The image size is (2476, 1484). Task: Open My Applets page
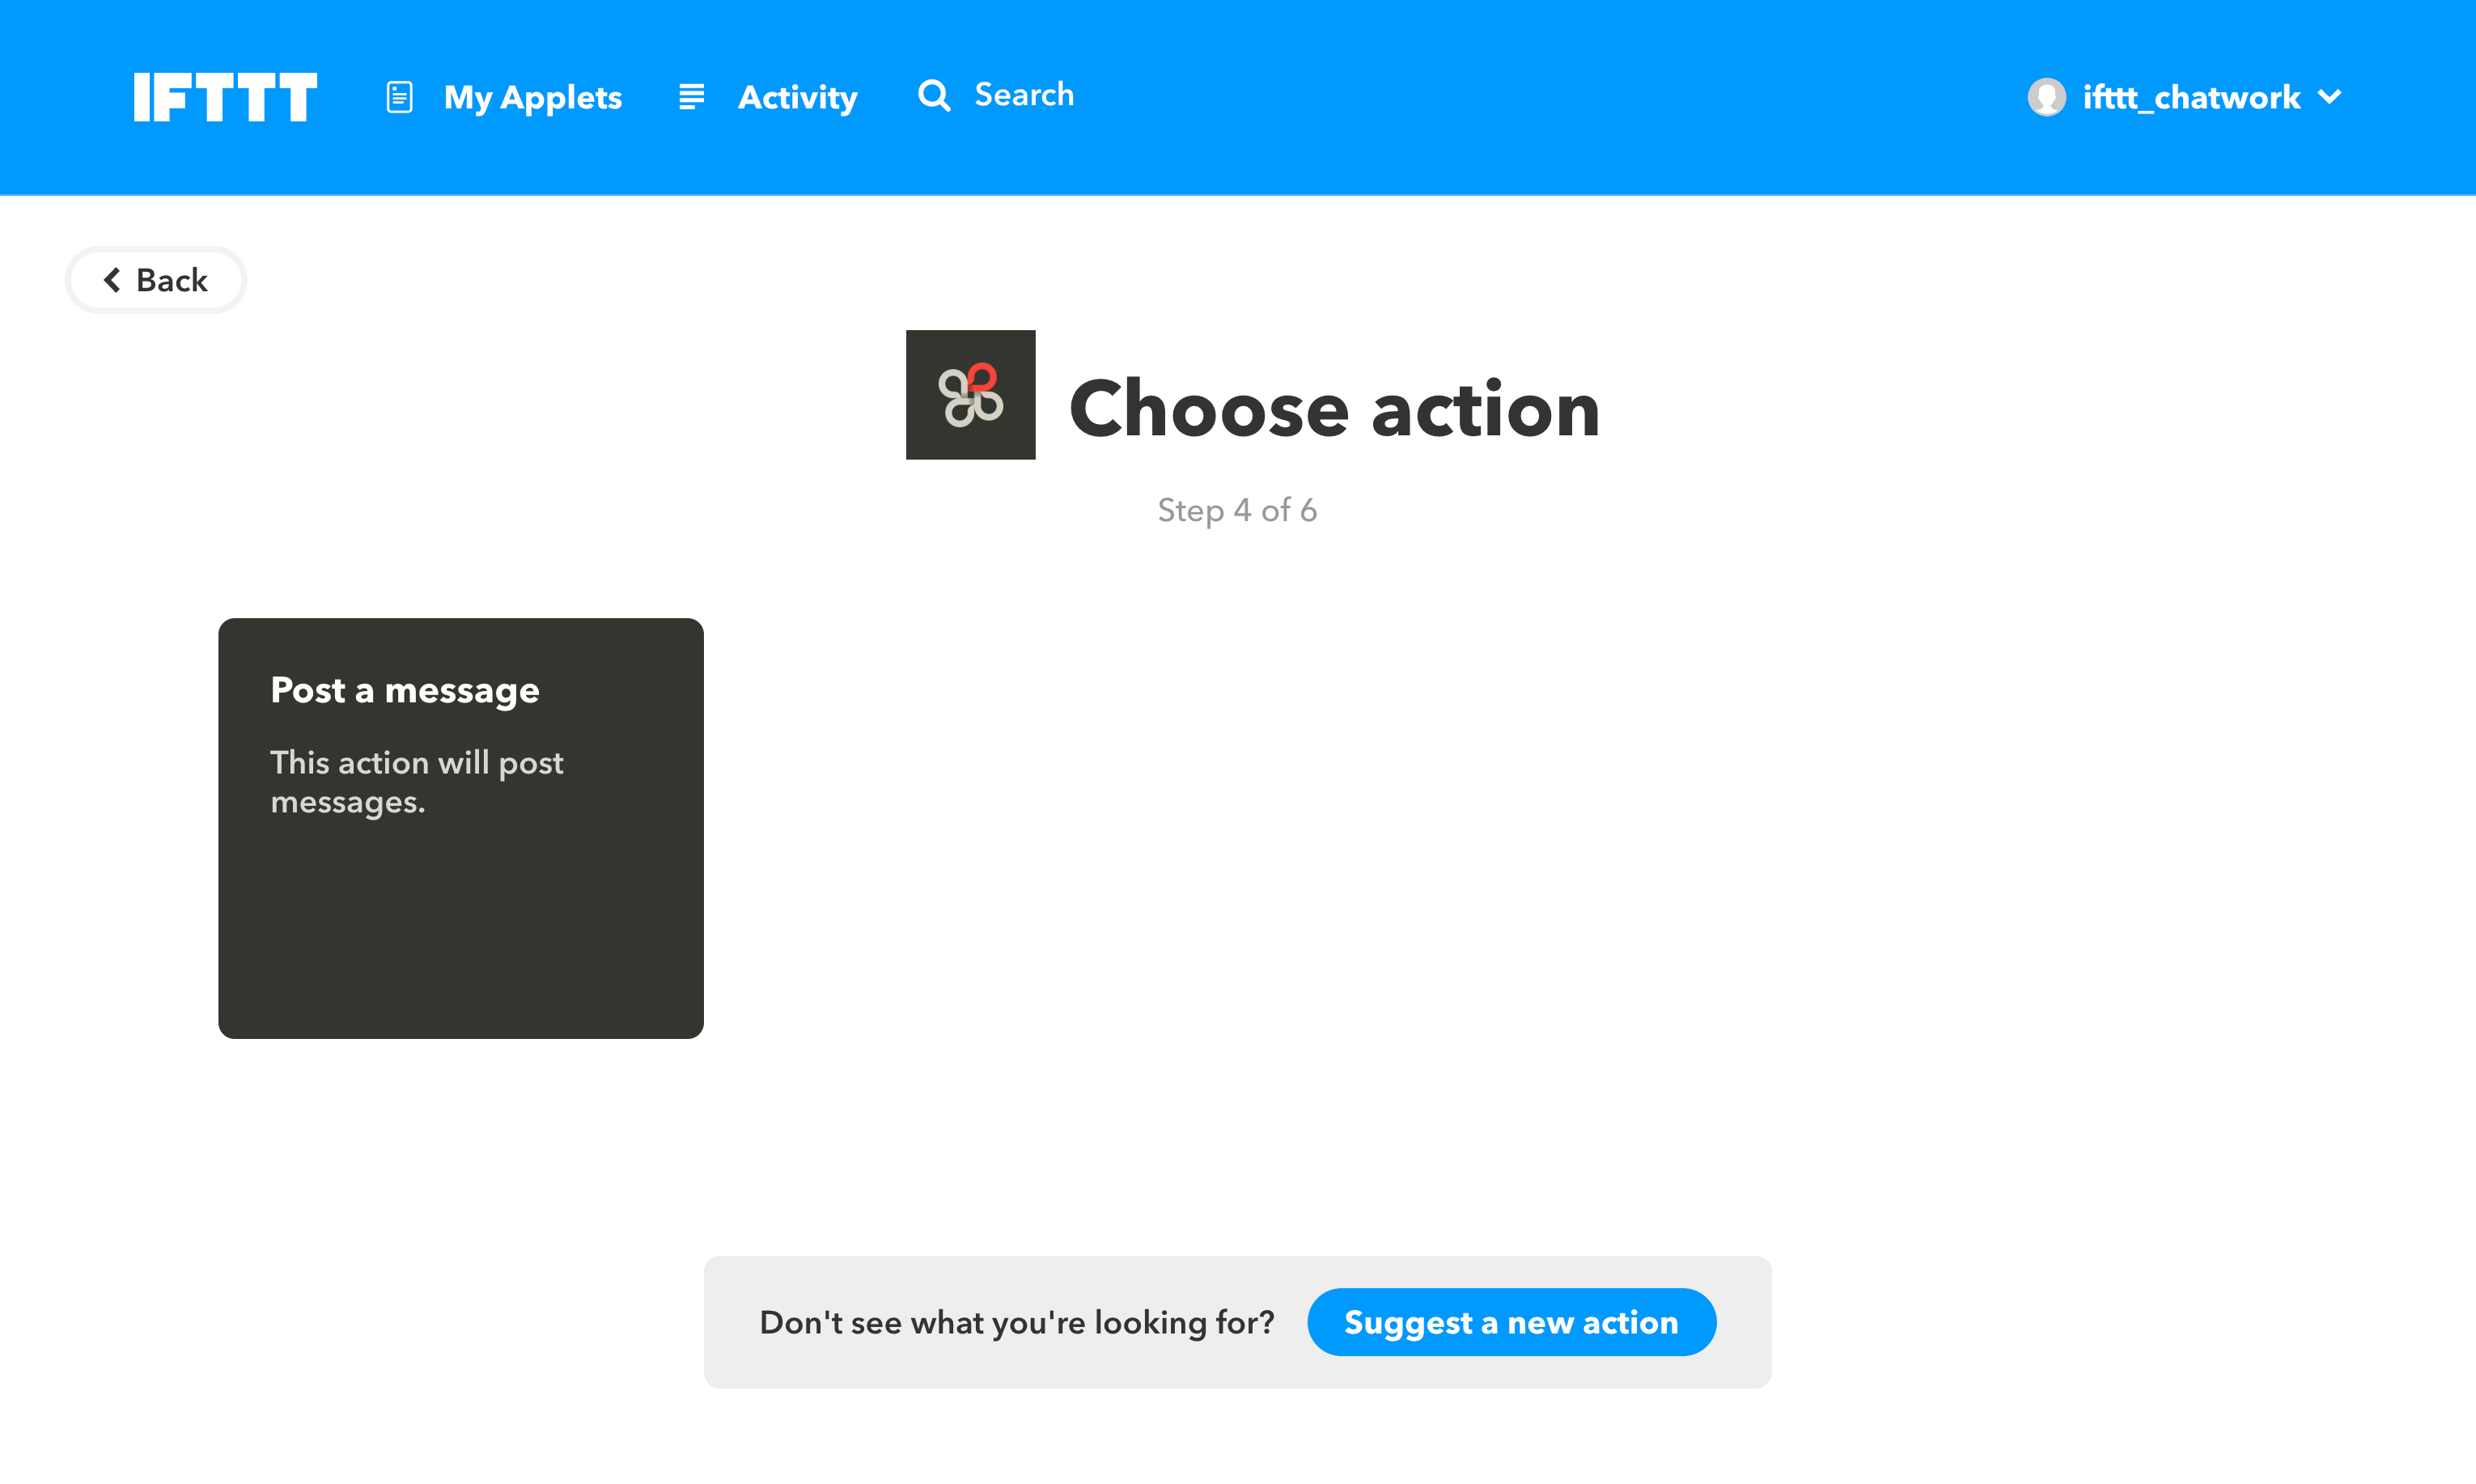532,97
